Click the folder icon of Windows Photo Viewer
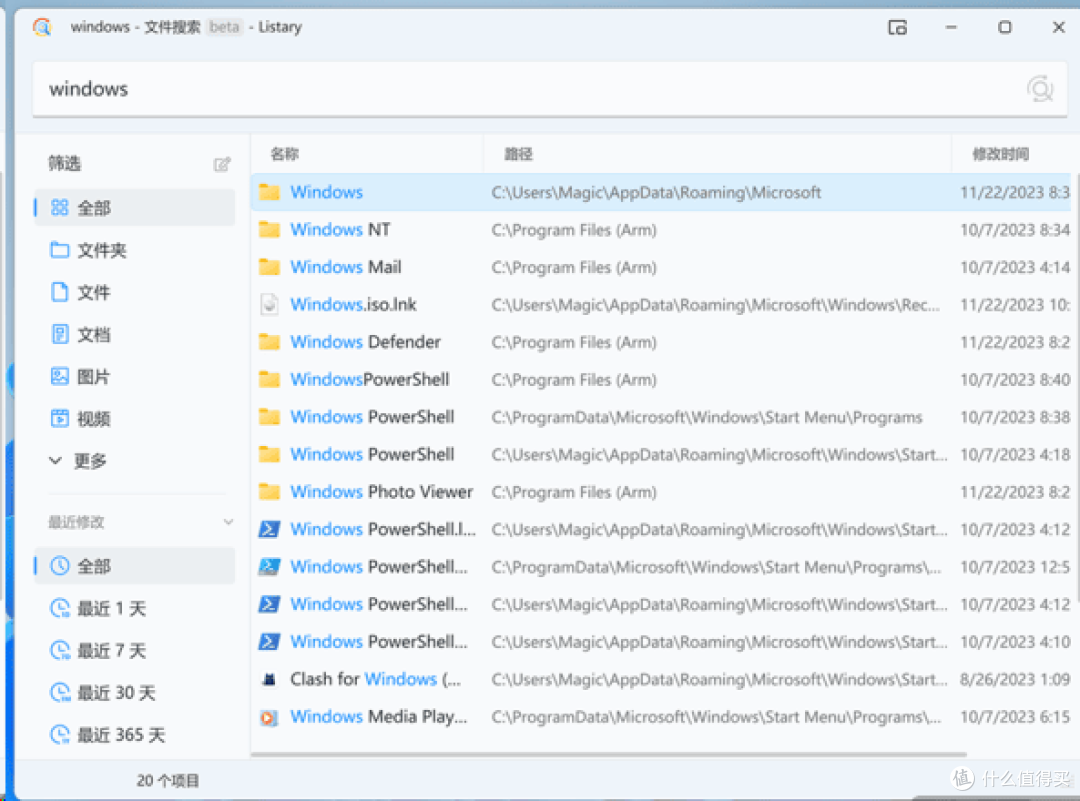 click(x=269, y=492)
